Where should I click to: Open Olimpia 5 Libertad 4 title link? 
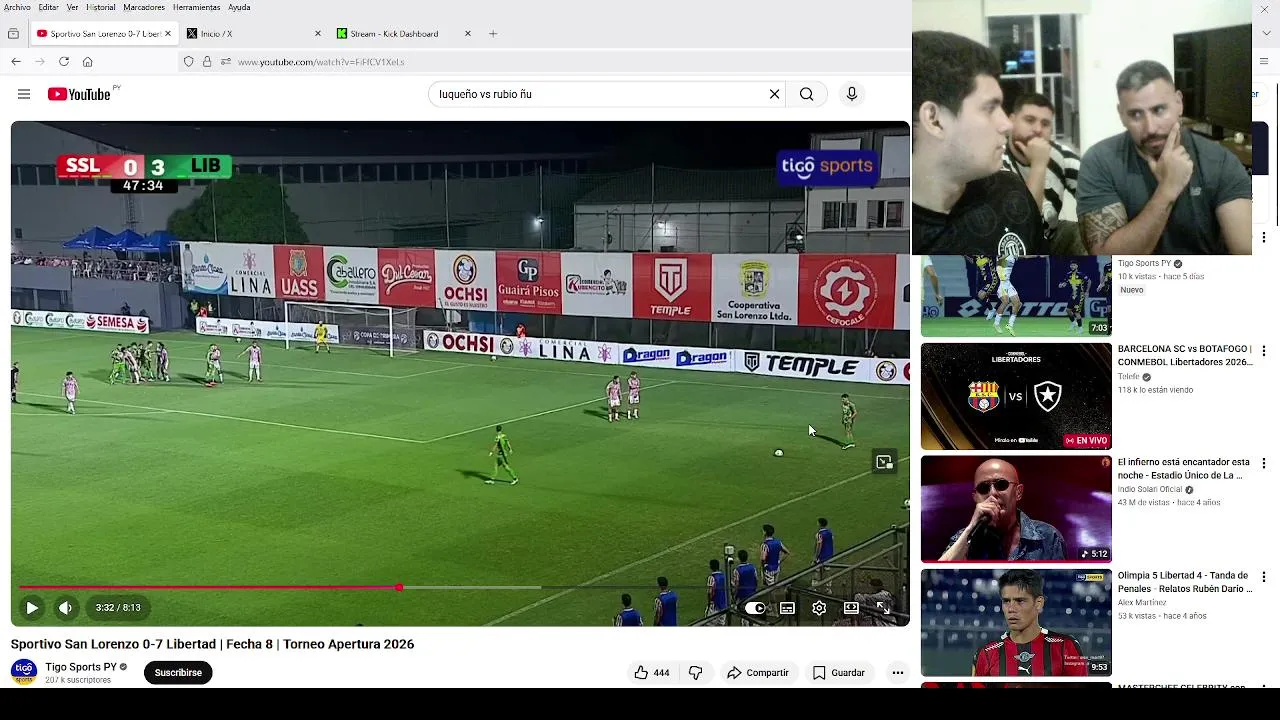(1185, 582)
